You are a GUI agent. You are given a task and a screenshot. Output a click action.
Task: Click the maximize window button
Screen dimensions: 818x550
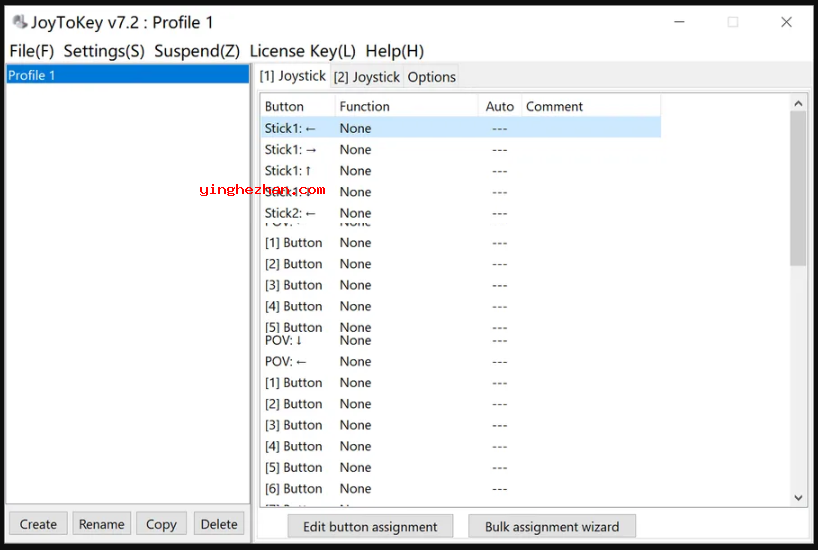tap(732, 22)
